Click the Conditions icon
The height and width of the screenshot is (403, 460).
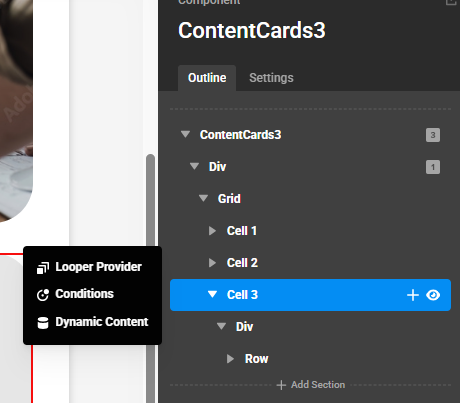pos(43,295)
